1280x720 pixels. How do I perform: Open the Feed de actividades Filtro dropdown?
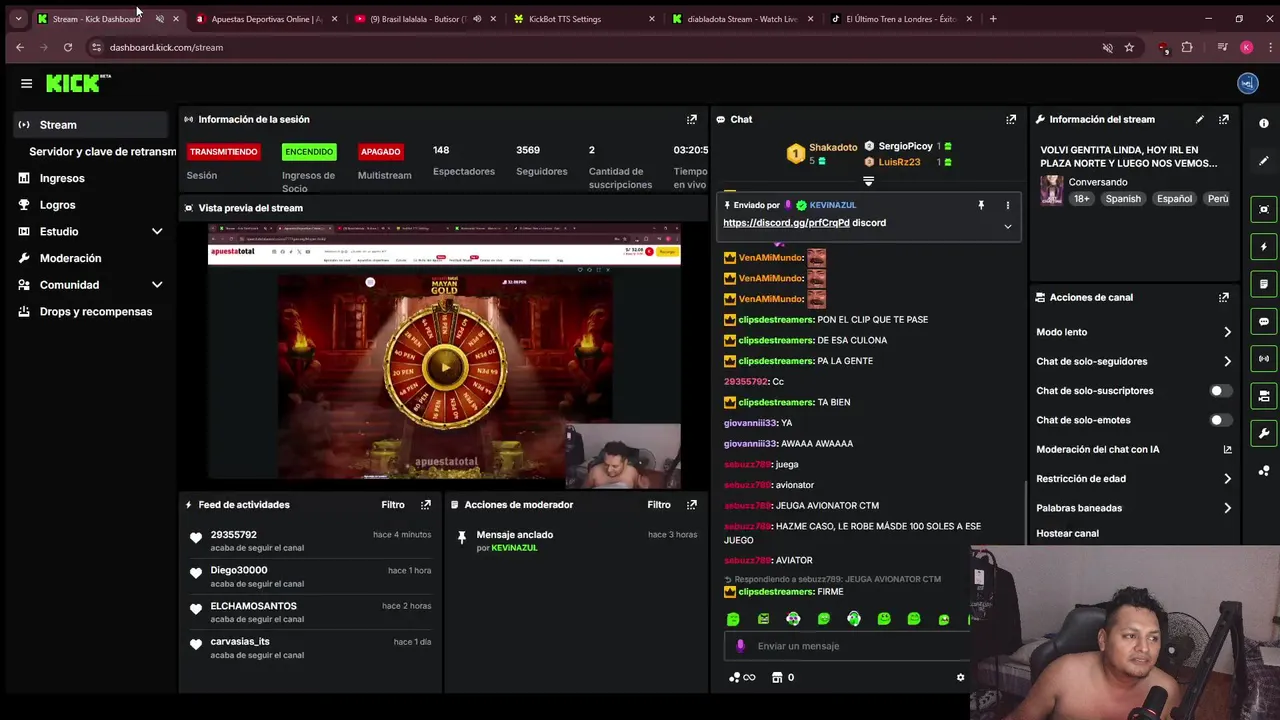(x=392, y=505)
